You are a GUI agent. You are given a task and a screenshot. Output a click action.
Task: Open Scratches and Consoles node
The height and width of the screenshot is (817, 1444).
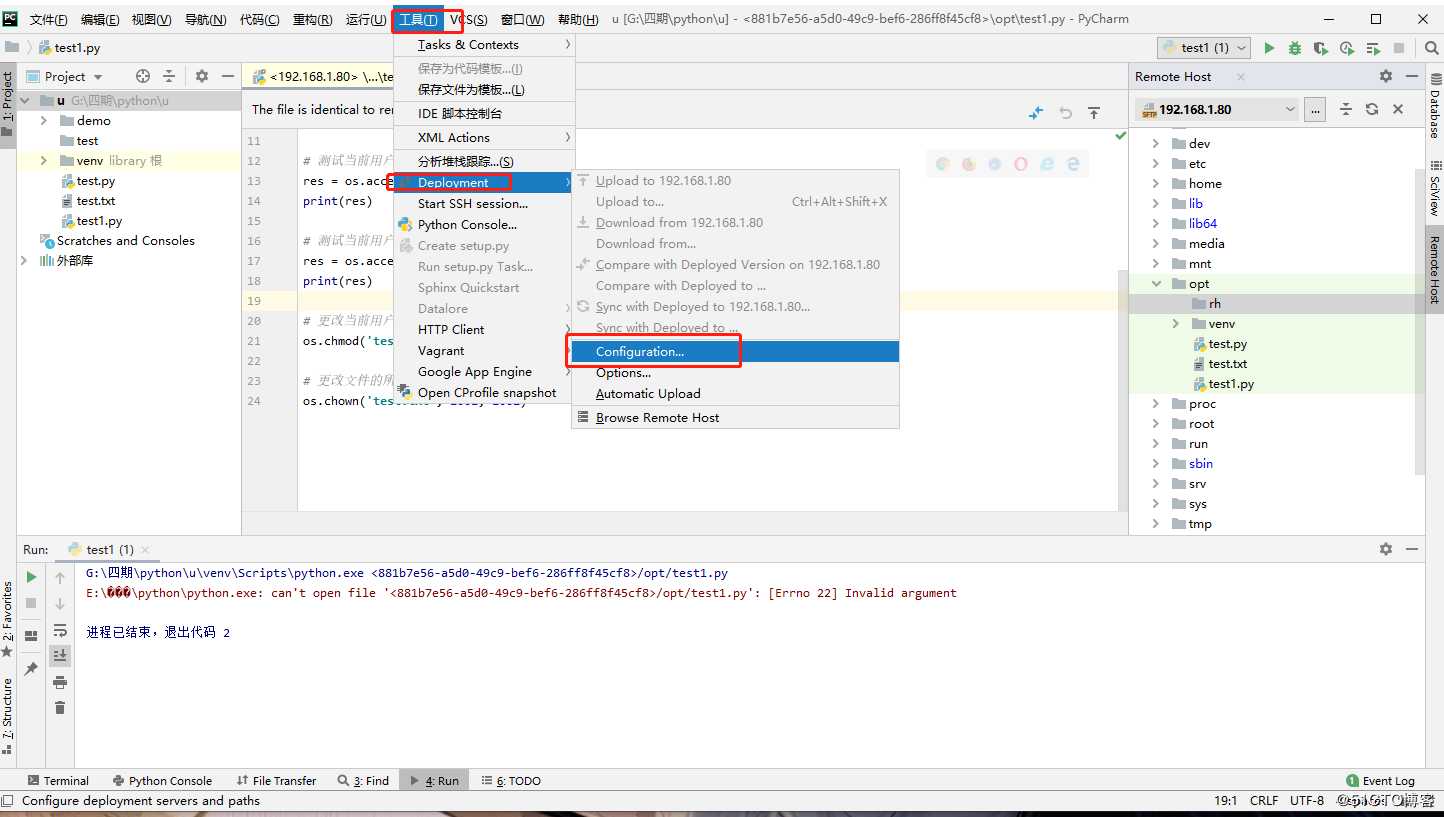[117, 241]
